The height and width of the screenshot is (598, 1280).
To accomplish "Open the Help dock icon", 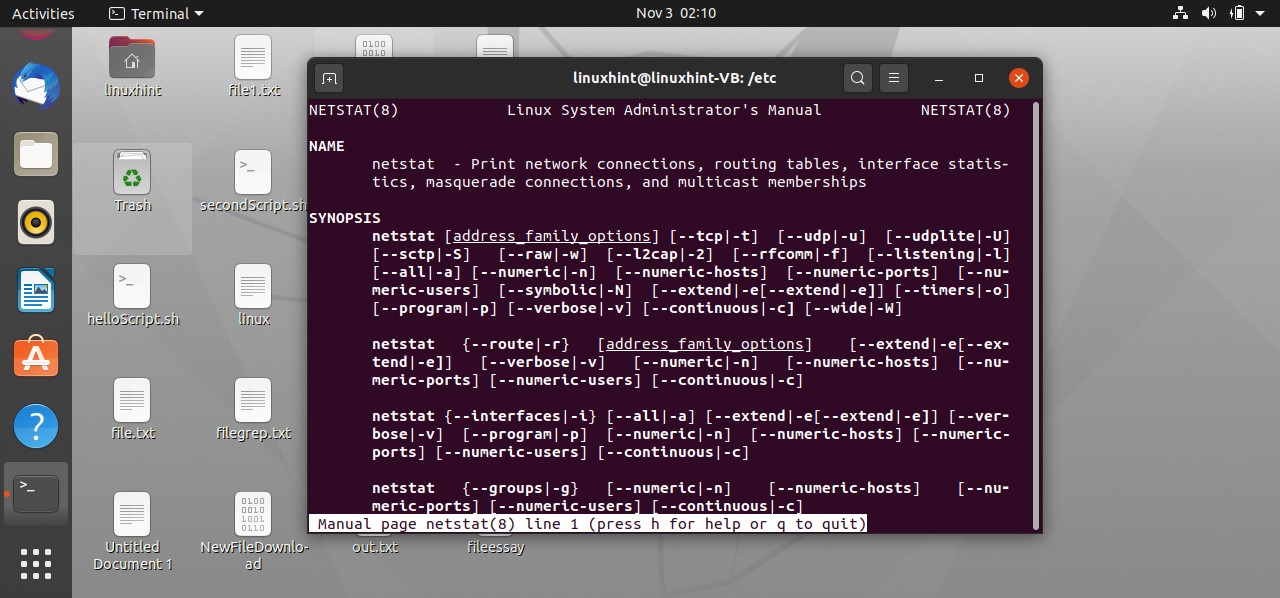I will 36,426.
